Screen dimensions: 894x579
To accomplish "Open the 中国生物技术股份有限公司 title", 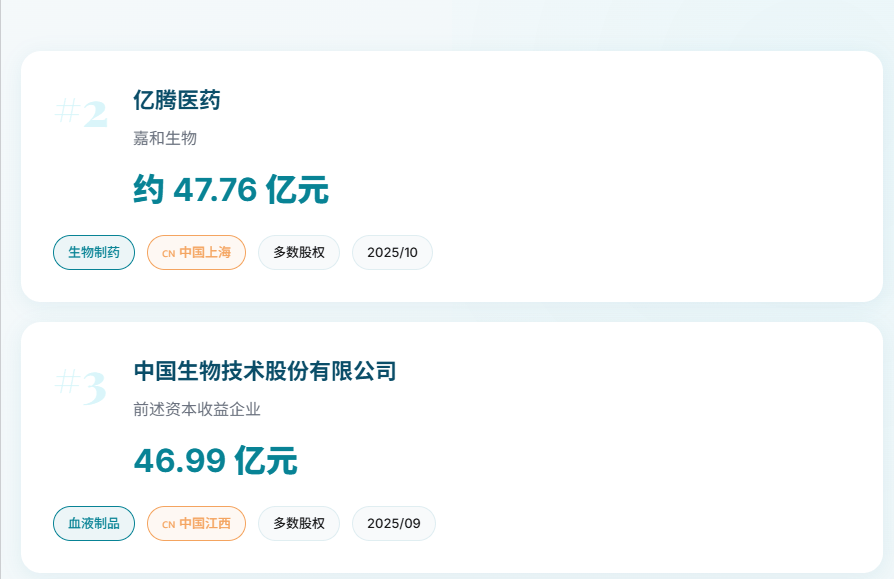I will click(x=265, y=371).
